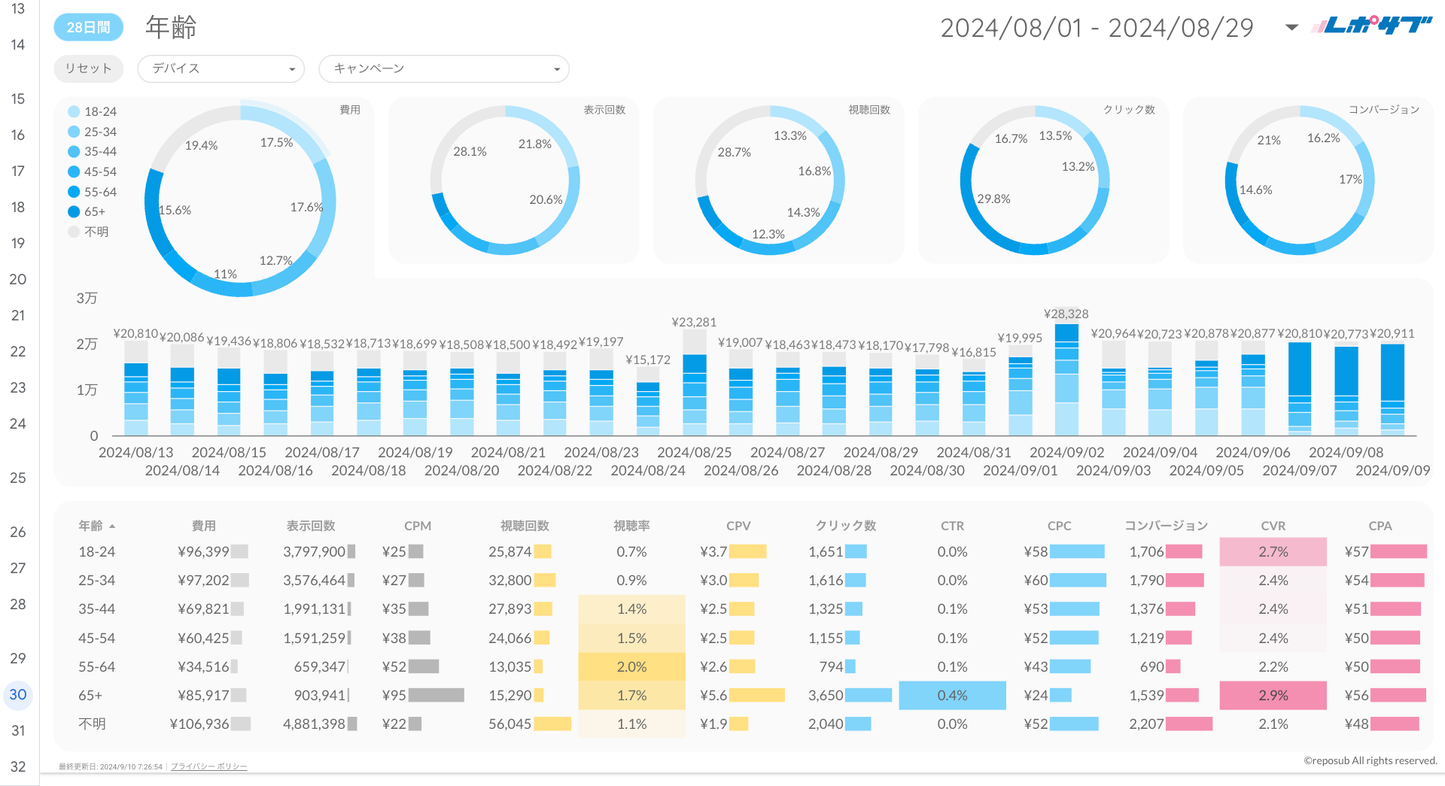Click the ¥106,936 cost cell
This screenshot has height=786, width=1445.
(x=199, y=724)
